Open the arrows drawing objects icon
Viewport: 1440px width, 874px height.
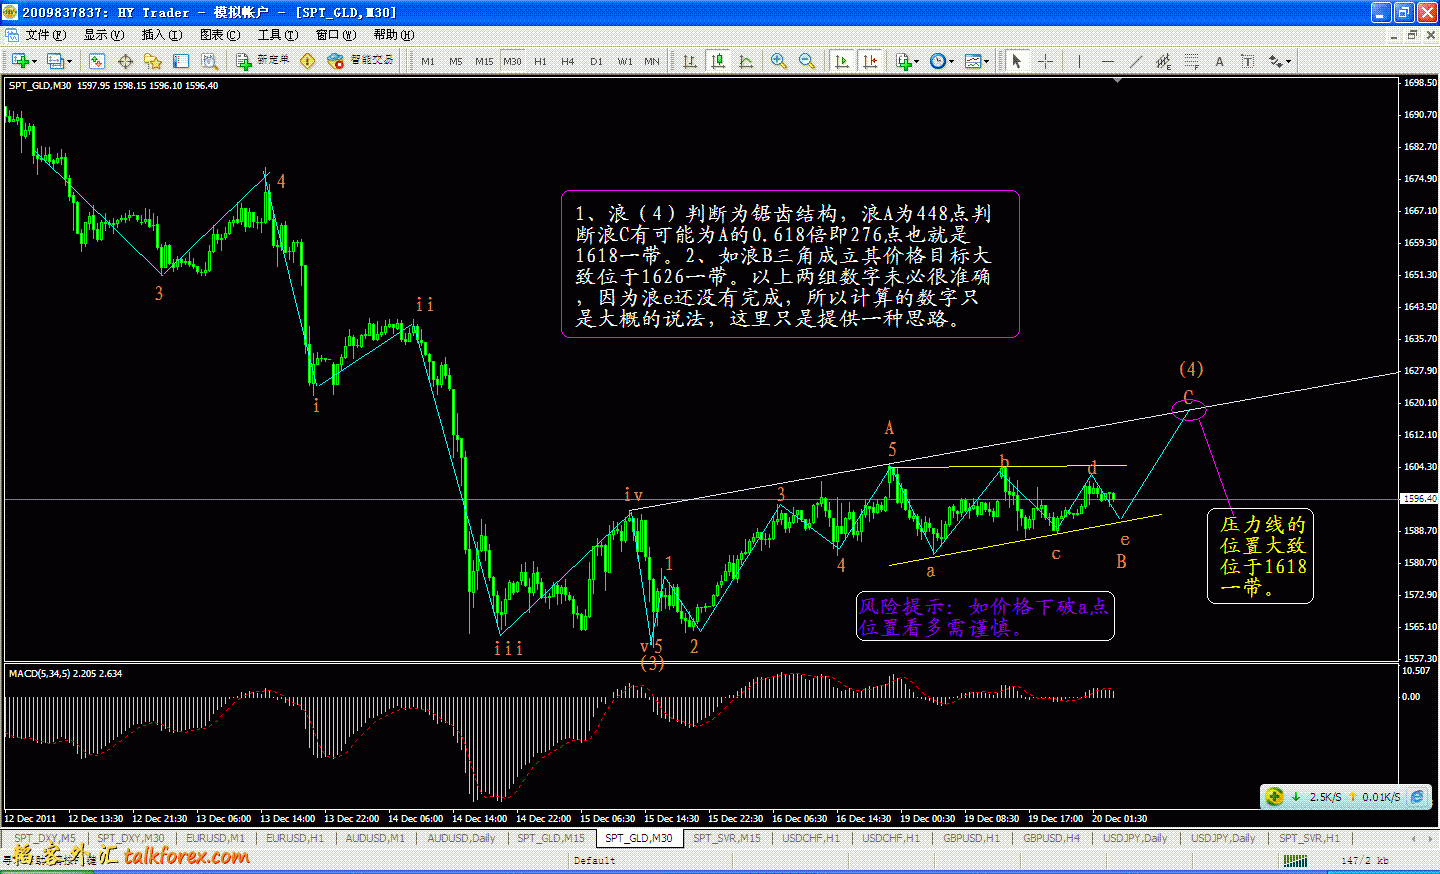pos(1275,61)
